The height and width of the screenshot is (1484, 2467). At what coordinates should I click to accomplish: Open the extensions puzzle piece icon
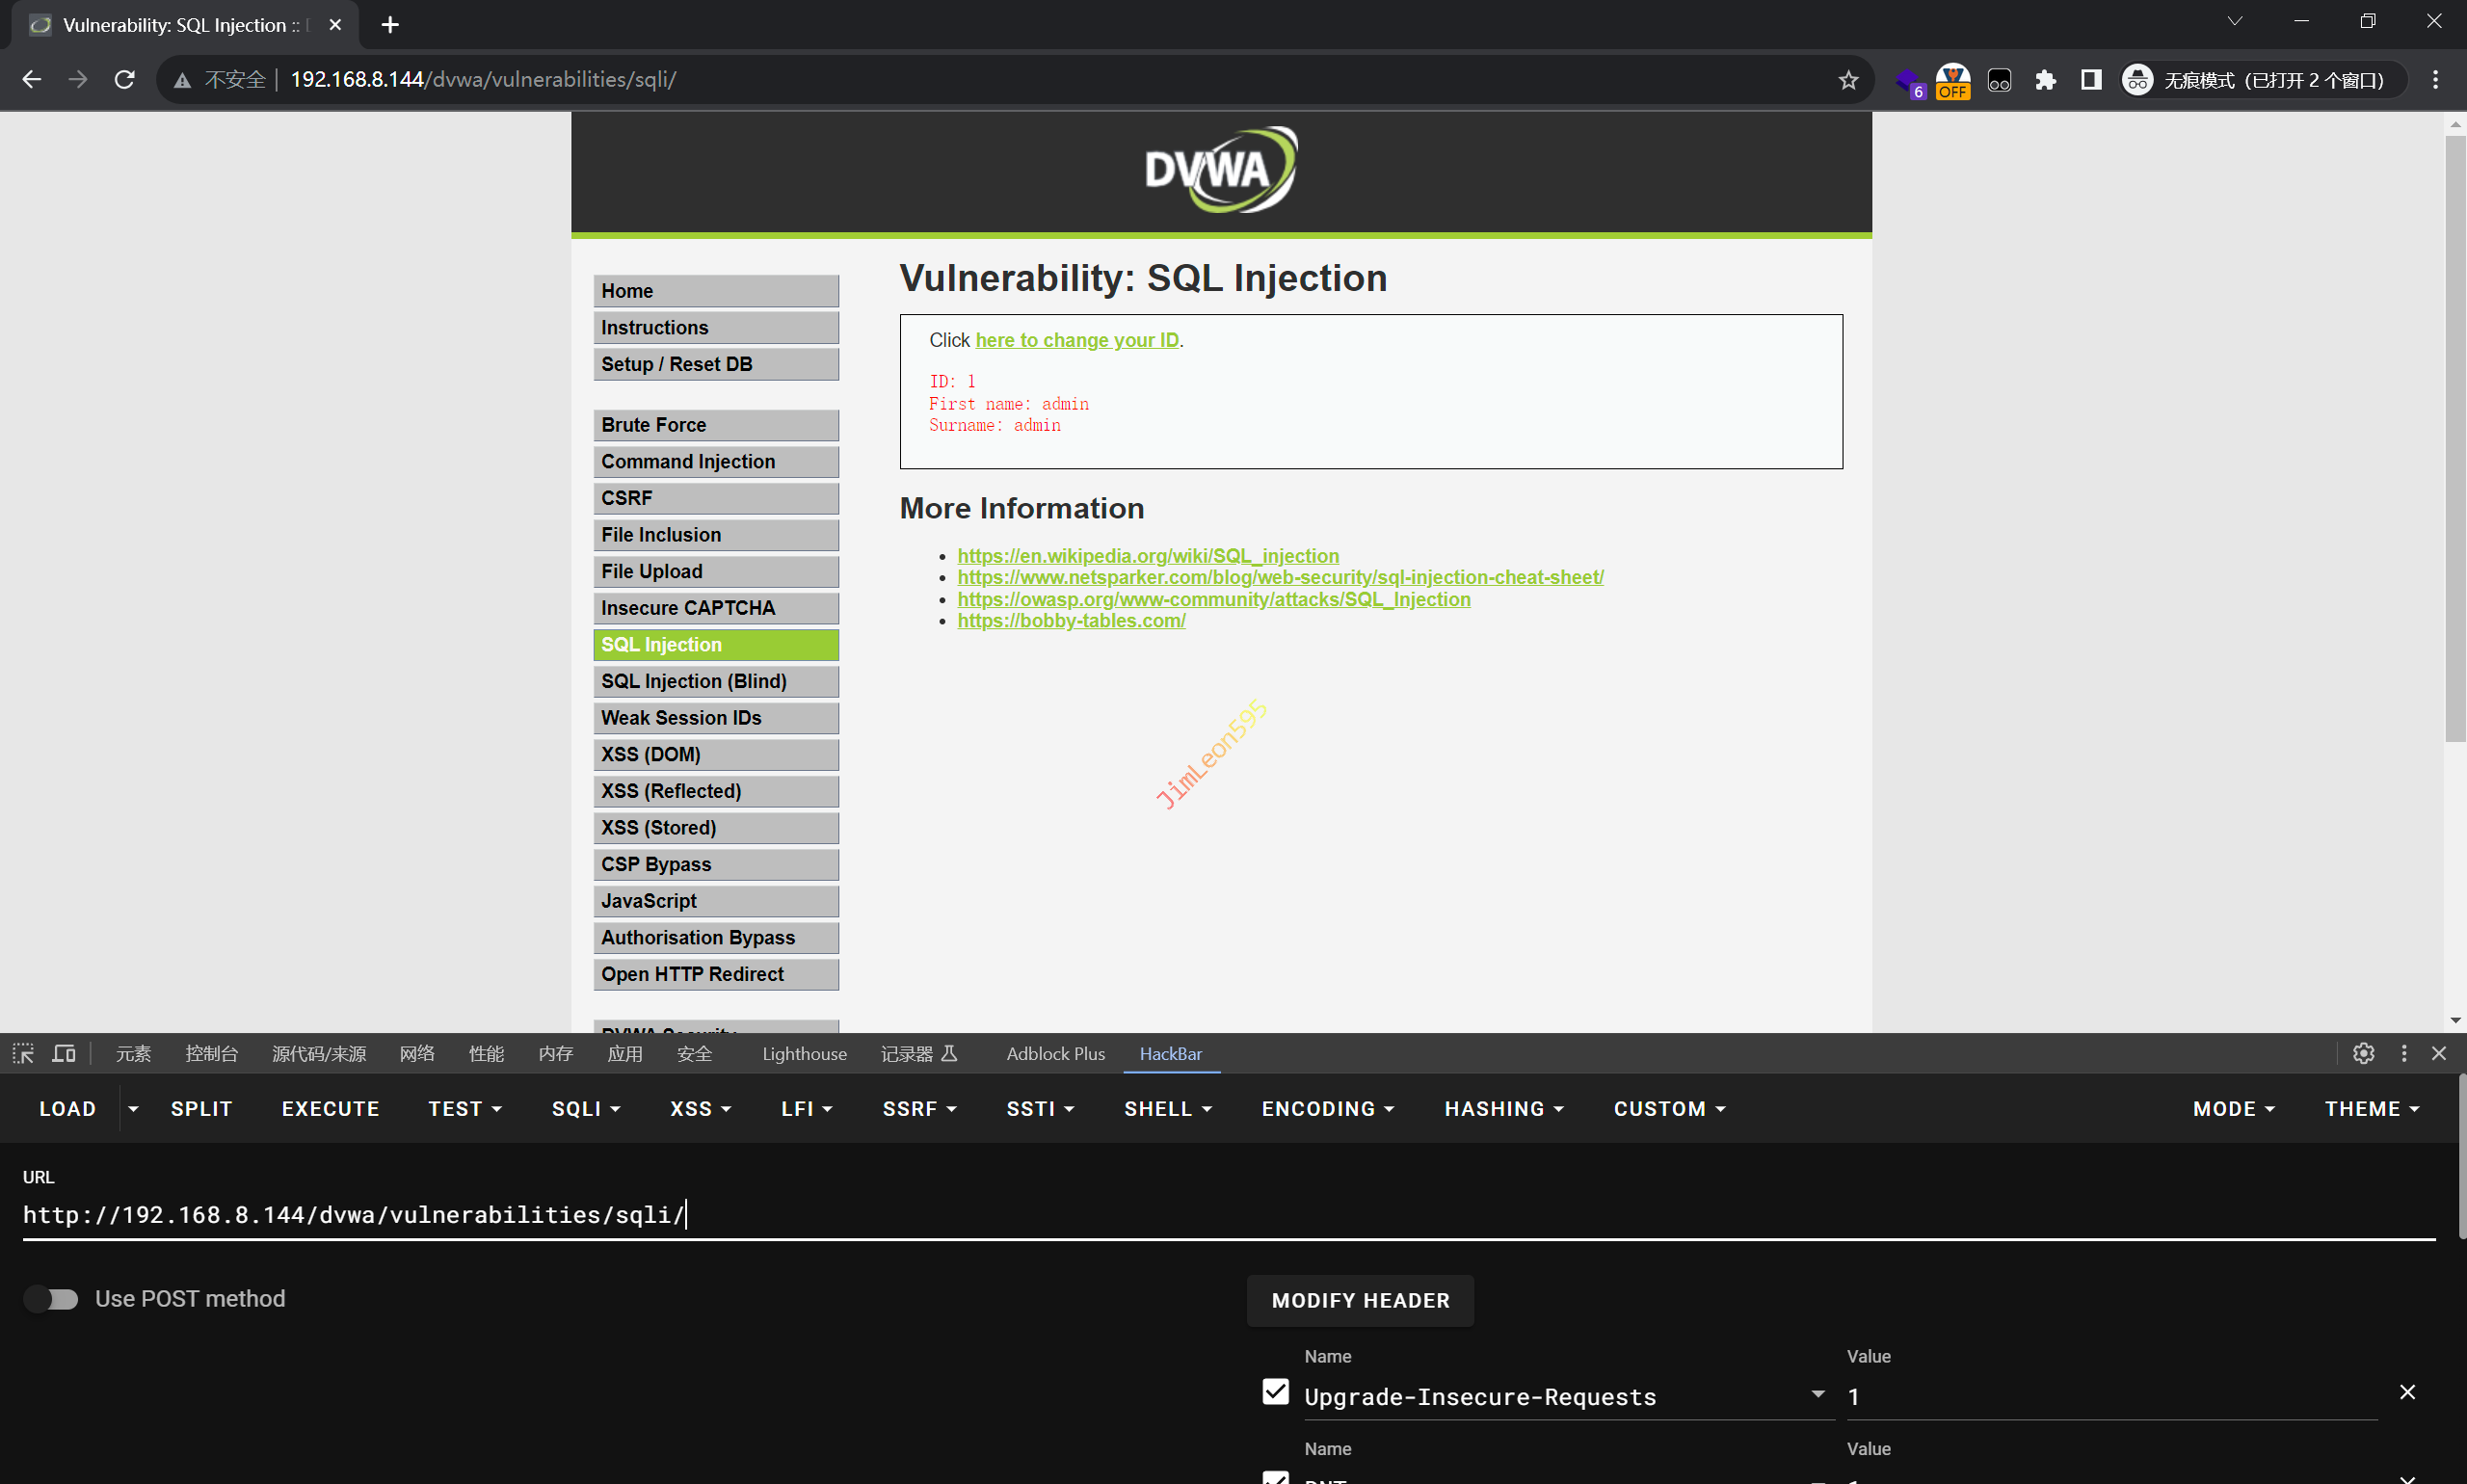[2045, 80]
